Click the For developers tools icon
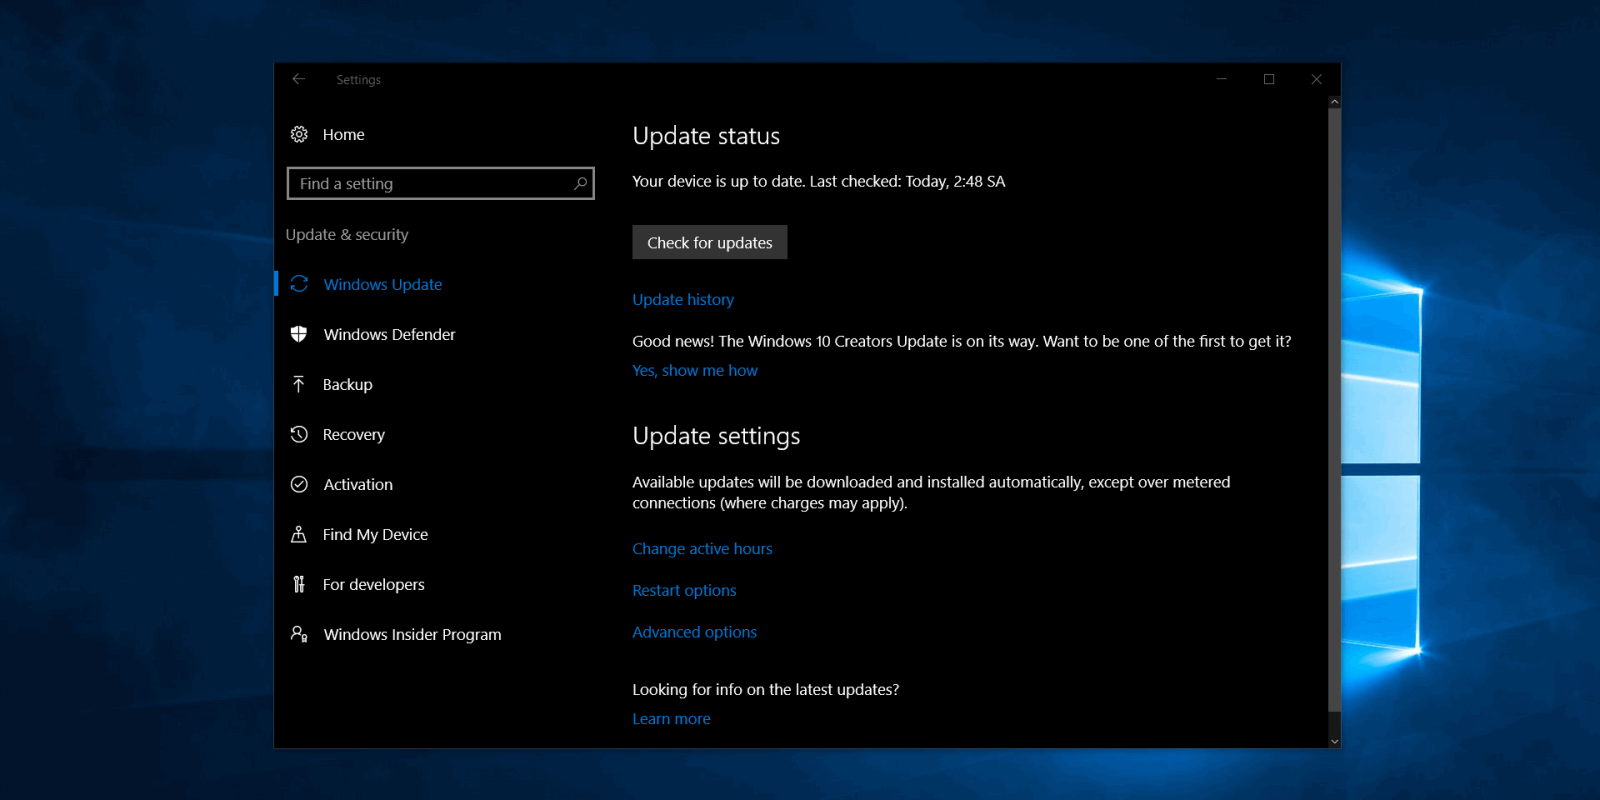 coord(299,584)
